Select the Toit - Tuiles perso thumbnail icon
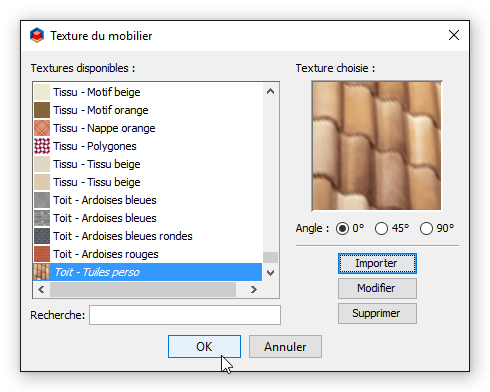Screen dimensions: 490x392 pyautogui.click(x=42, y=272)
